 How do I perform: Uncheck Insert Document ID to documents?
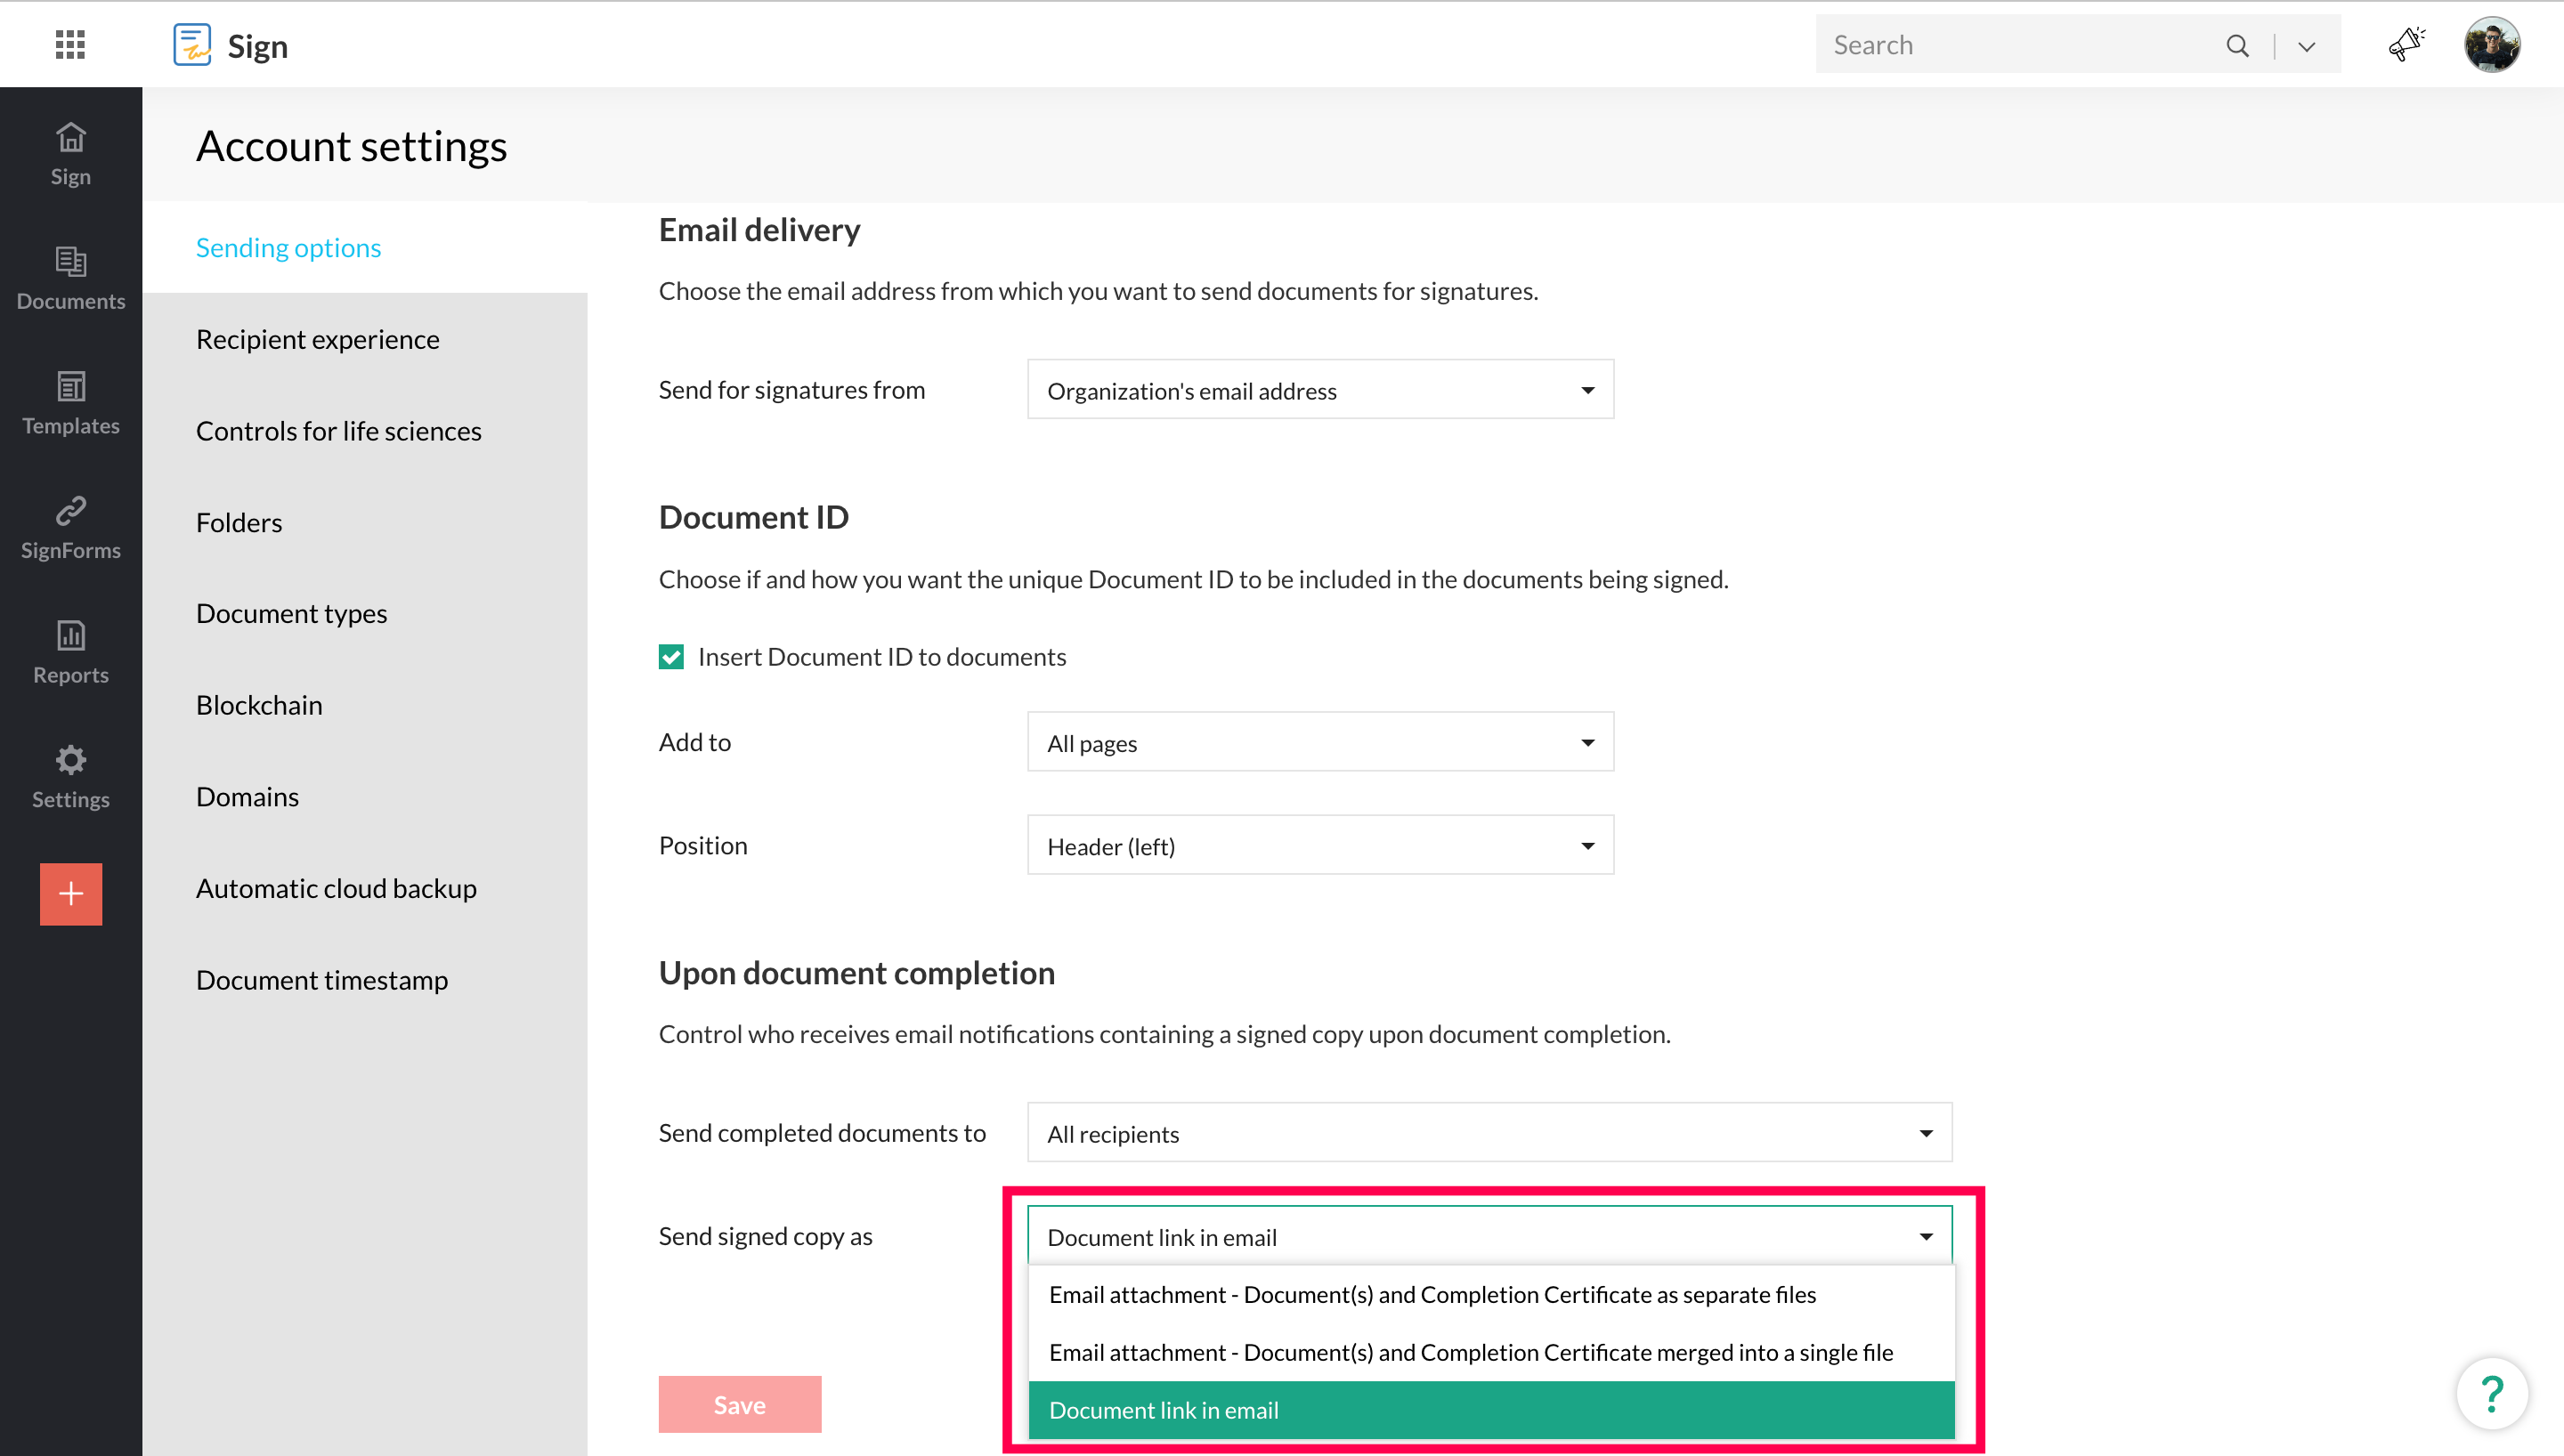(x=672, y=657)
